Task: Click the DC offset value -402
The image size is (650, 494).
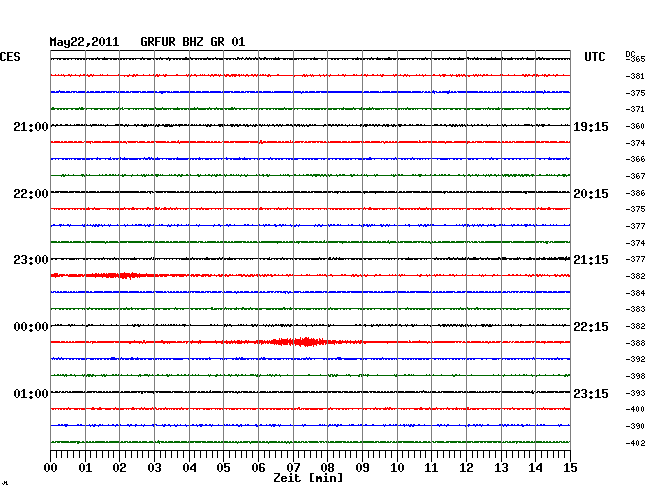Action: (x=635, y=443)
